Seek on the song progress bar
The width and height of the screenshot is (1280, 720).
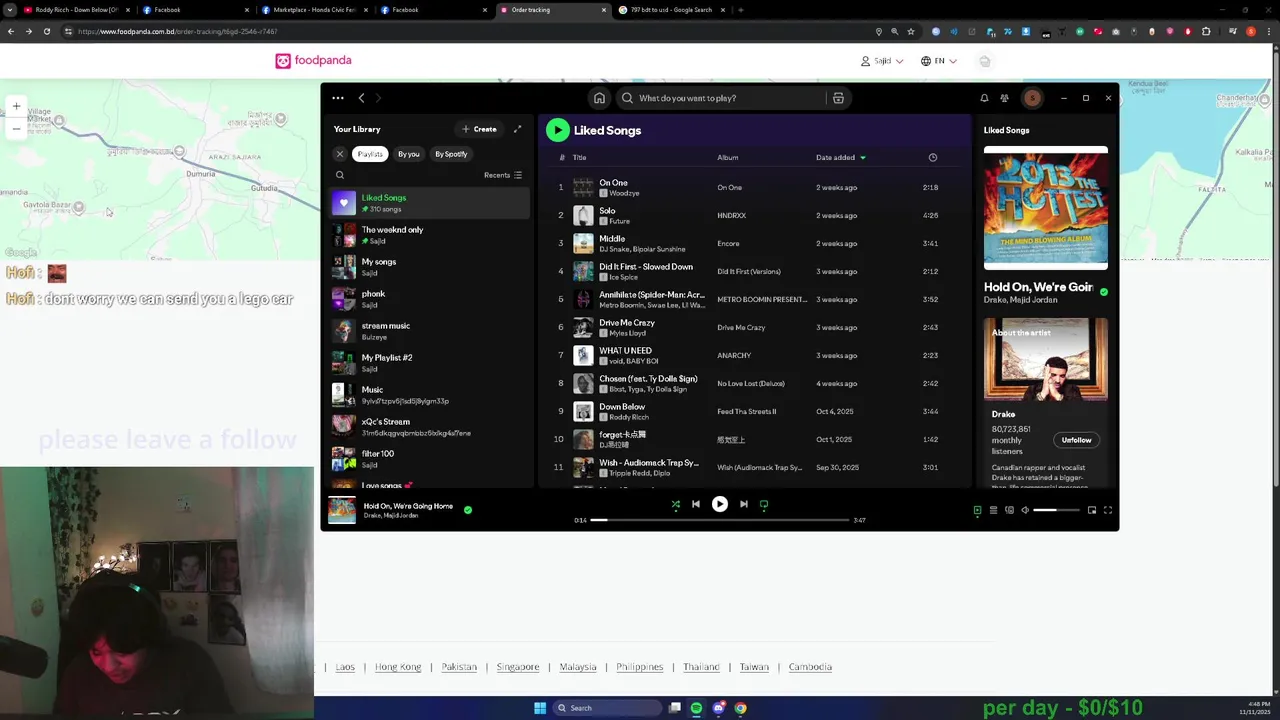(720, 520)
